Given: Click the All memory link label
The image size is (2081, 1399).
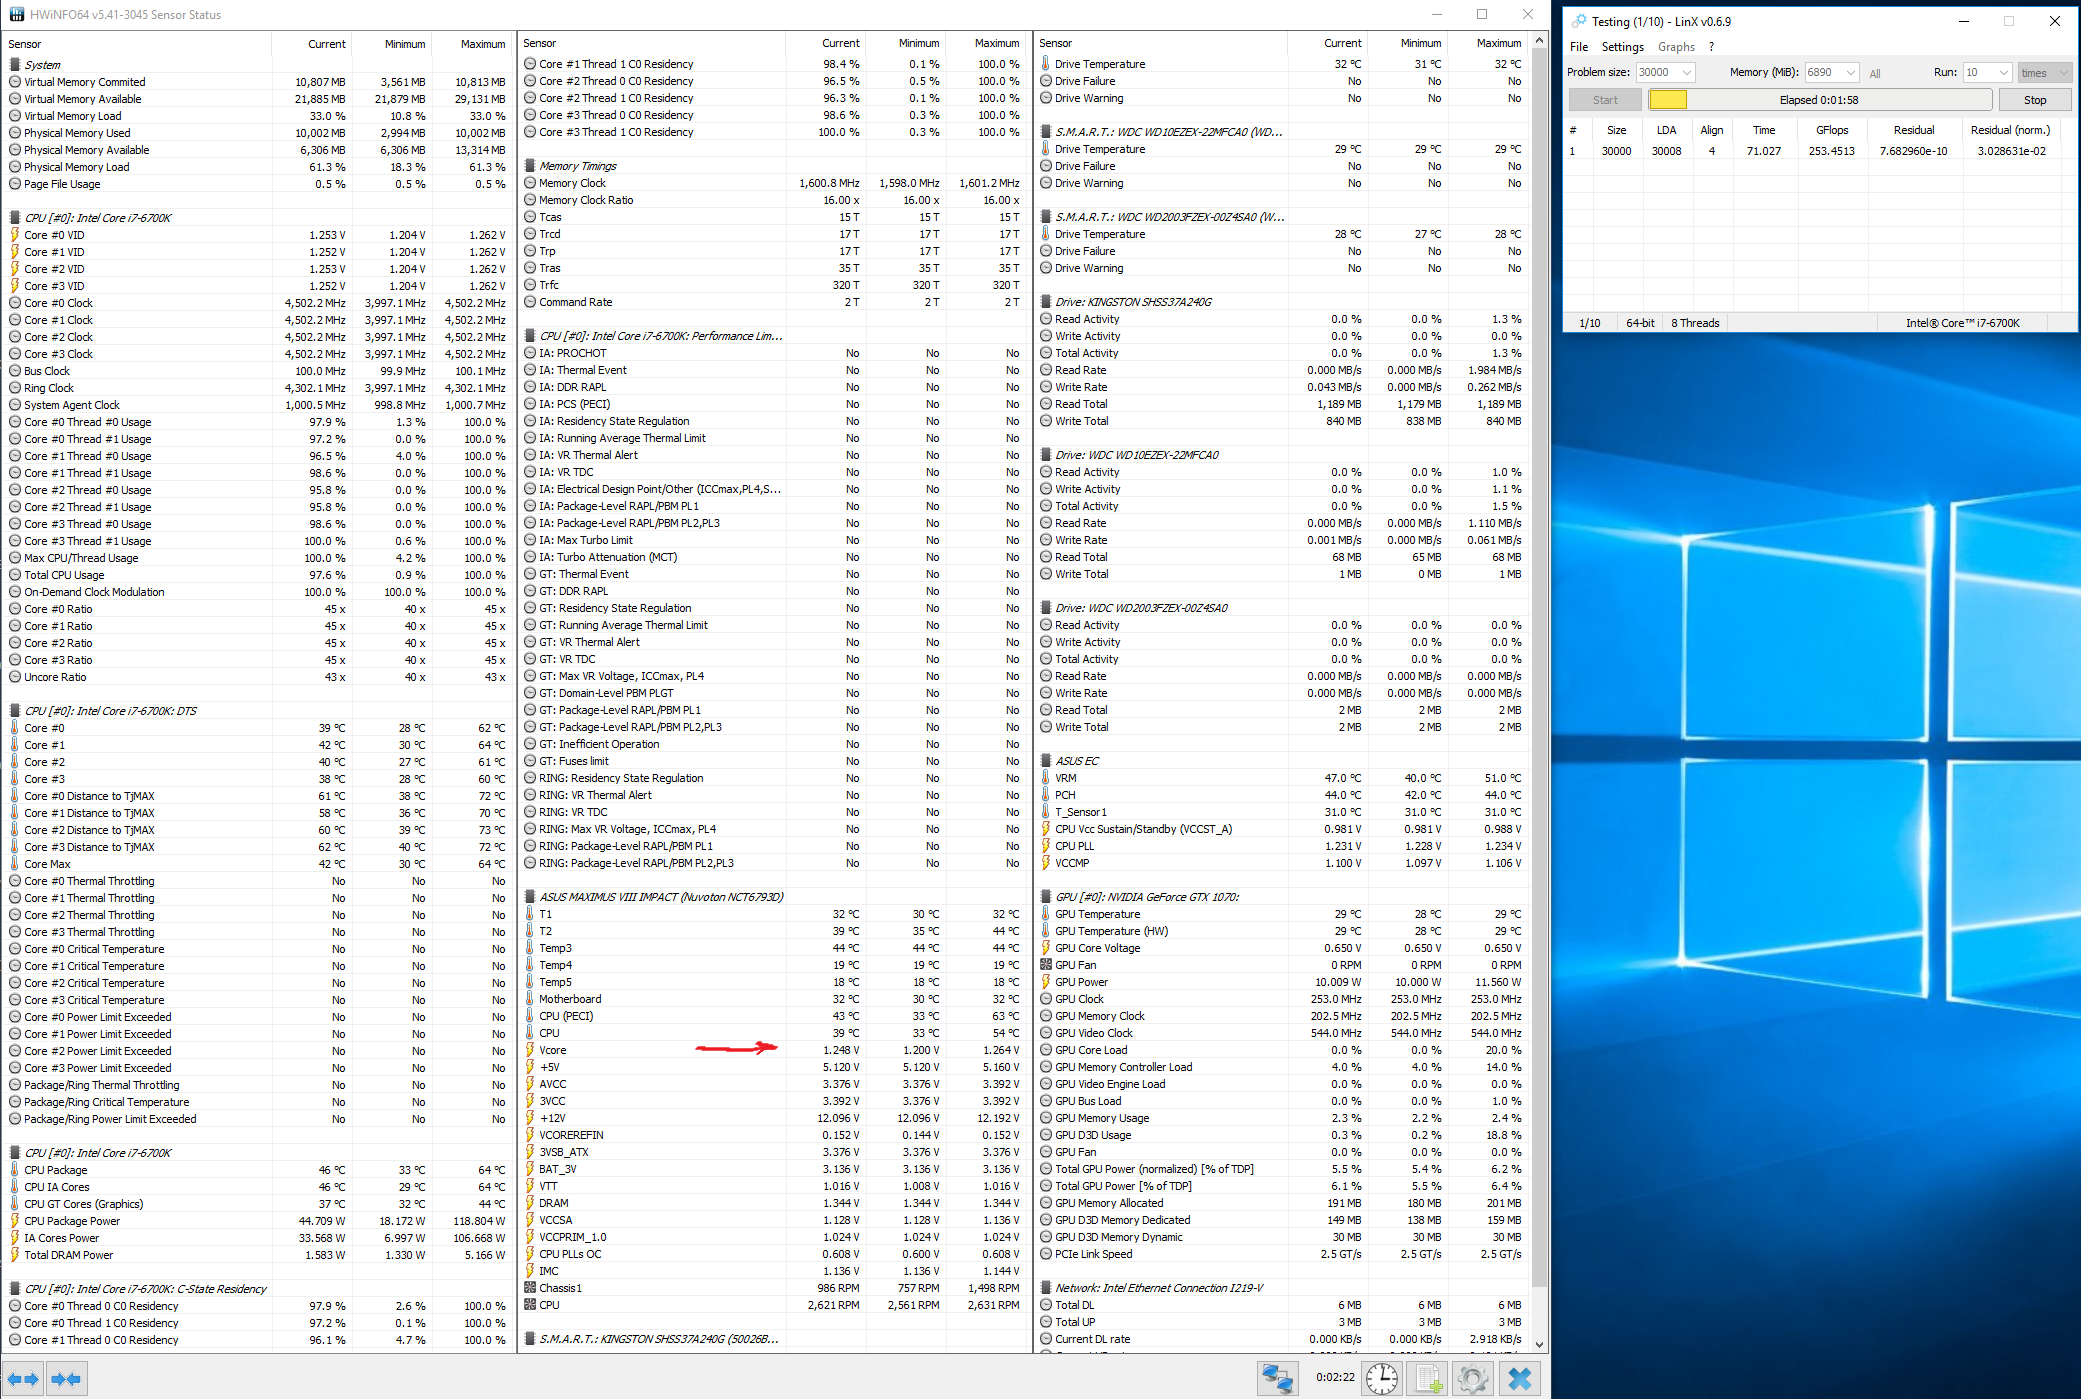Looking at the screenshot, I should click(1875, 73).
